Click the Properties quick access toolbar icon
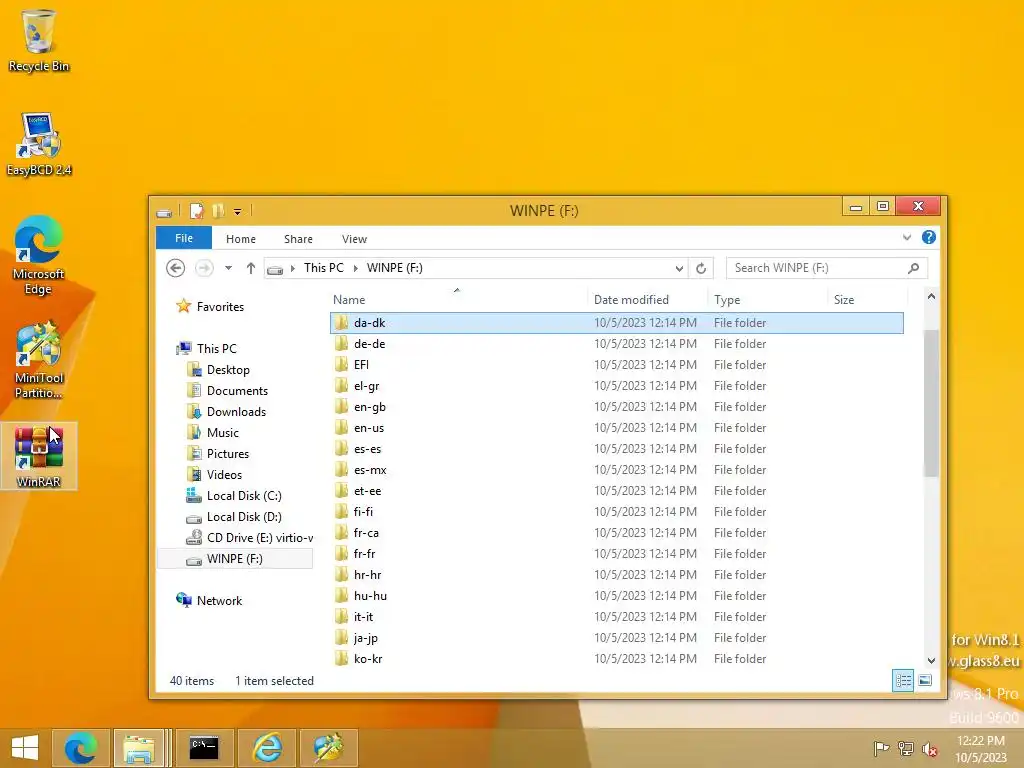Image resolution: width=1024 pixels, height=768 pixels. coord(197,211)
